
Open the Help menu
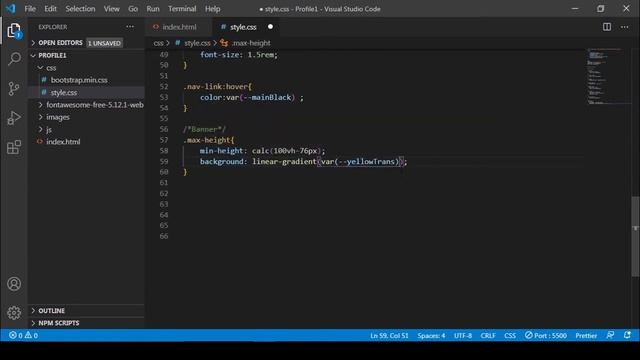tap(213, 9)
